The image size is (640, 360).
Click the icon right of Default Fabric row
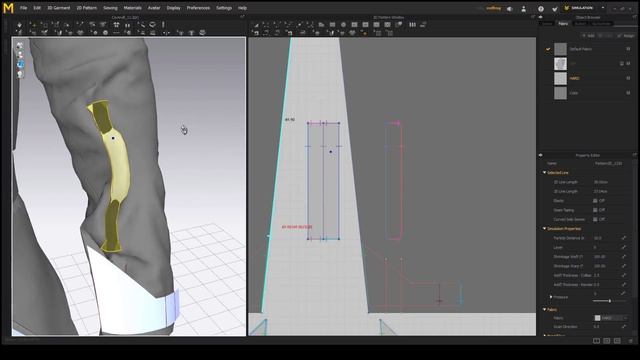coord(628,49)
